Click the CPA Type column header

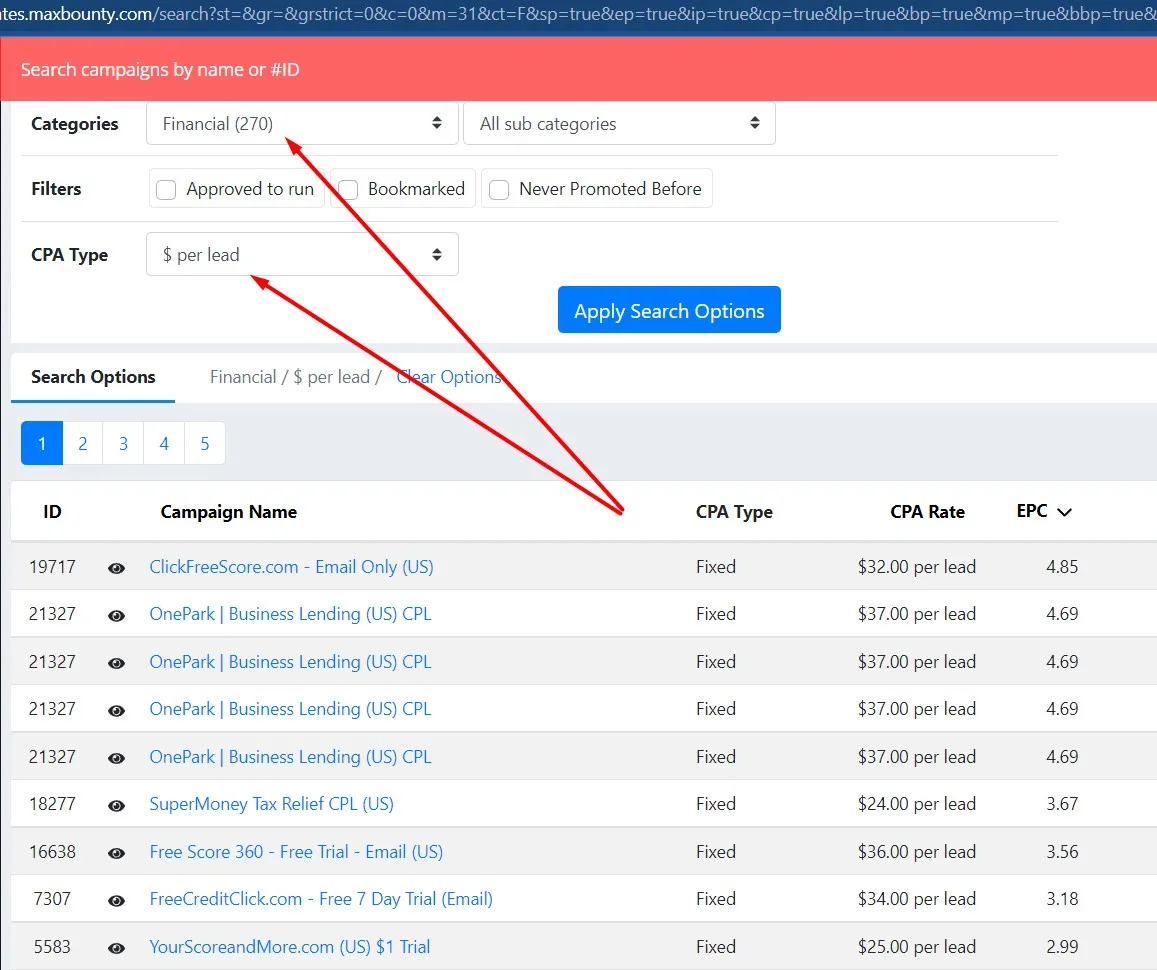click(x=734, y=512)
